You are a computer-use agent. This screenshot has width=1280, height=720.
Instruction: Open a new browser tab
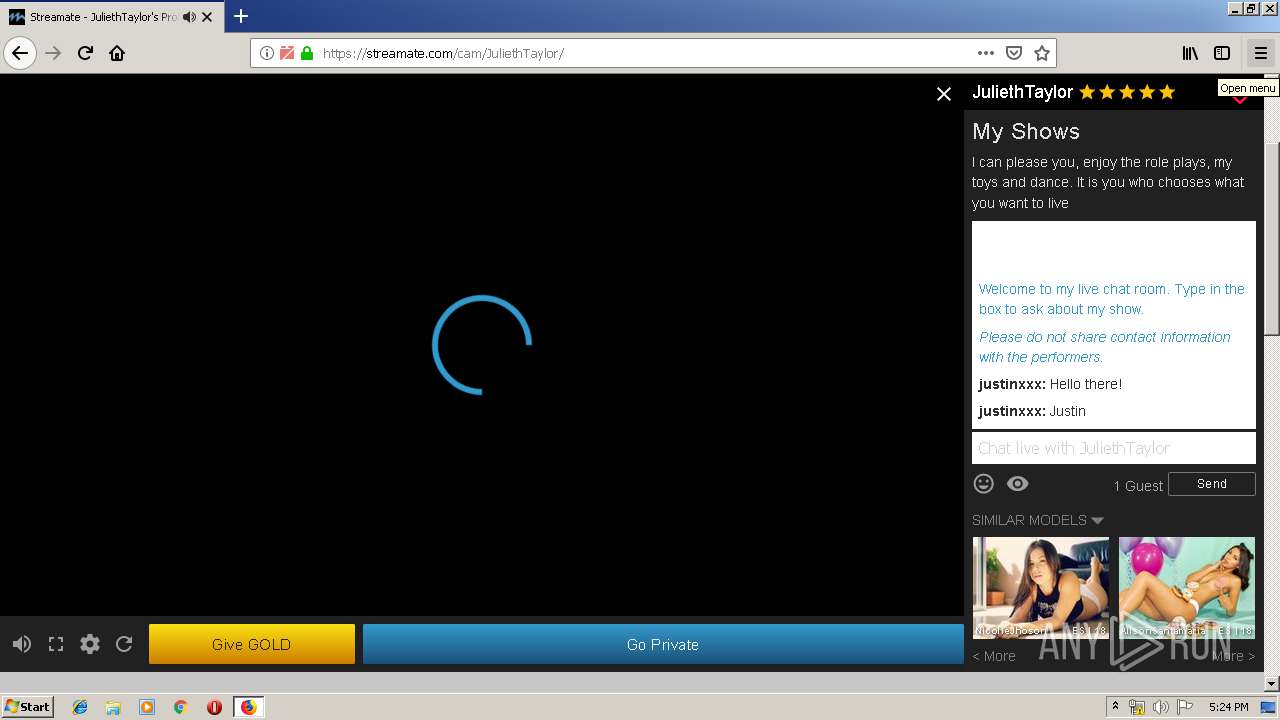(241, 16)
